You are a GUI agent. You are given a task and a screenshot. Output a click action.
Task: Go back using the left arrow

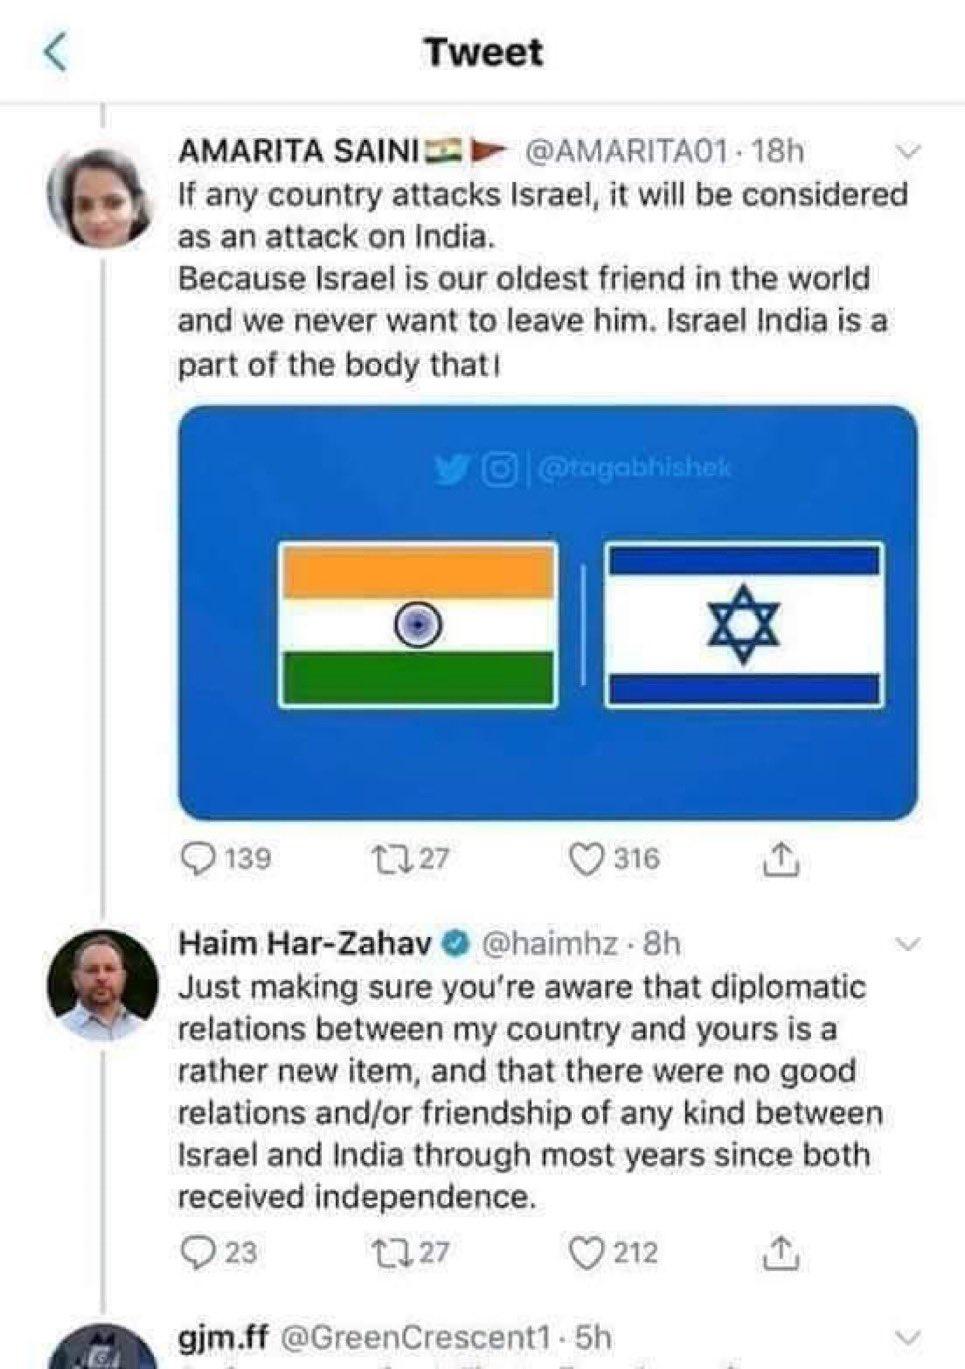[x=55, y=52]
